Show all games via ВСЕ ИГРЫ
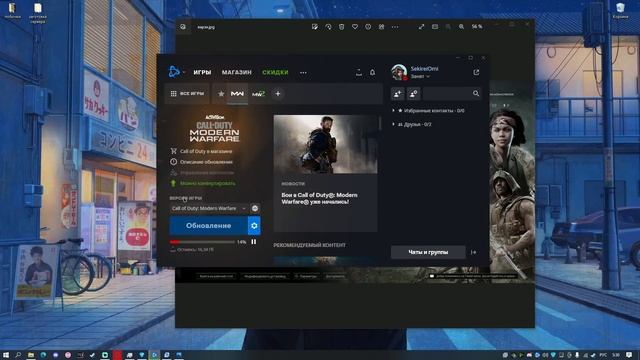 pyautogui.click(x=187, y=93)
